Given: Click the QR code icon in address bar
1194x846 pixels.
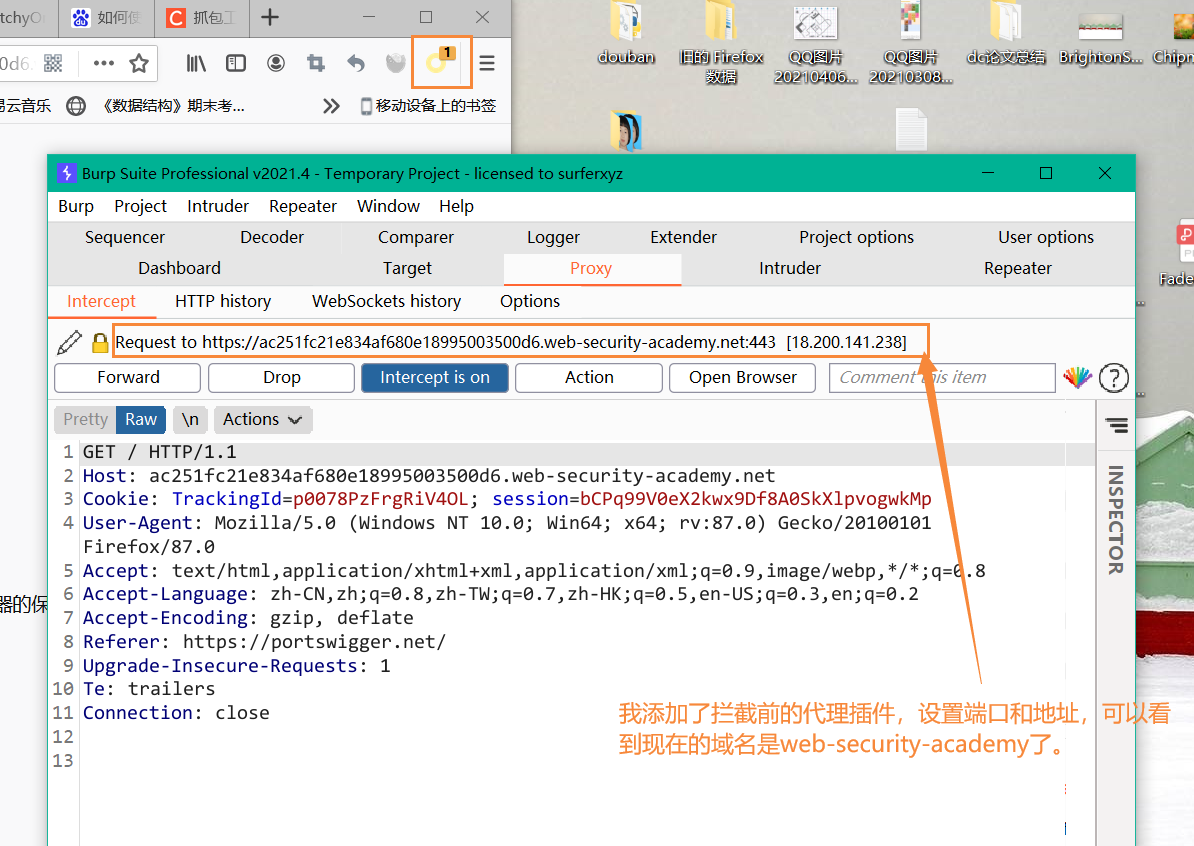Looking at the screenshot, I should (53, 63).
